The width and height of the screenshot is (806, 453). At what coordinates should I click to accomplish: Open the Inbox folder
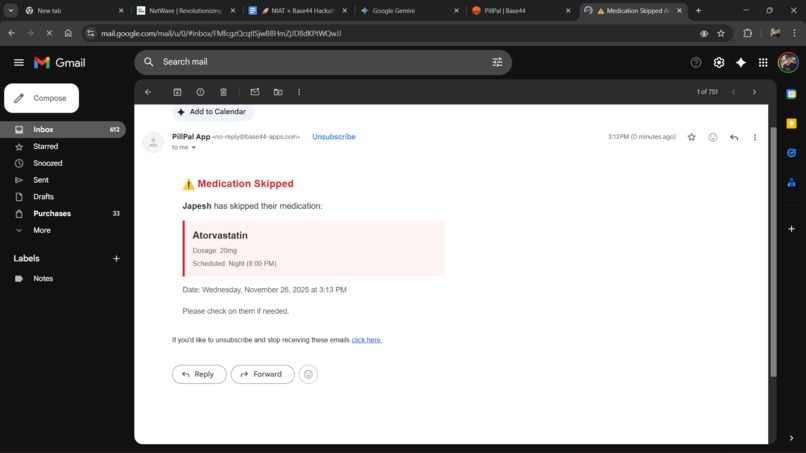tap(63, 130)
